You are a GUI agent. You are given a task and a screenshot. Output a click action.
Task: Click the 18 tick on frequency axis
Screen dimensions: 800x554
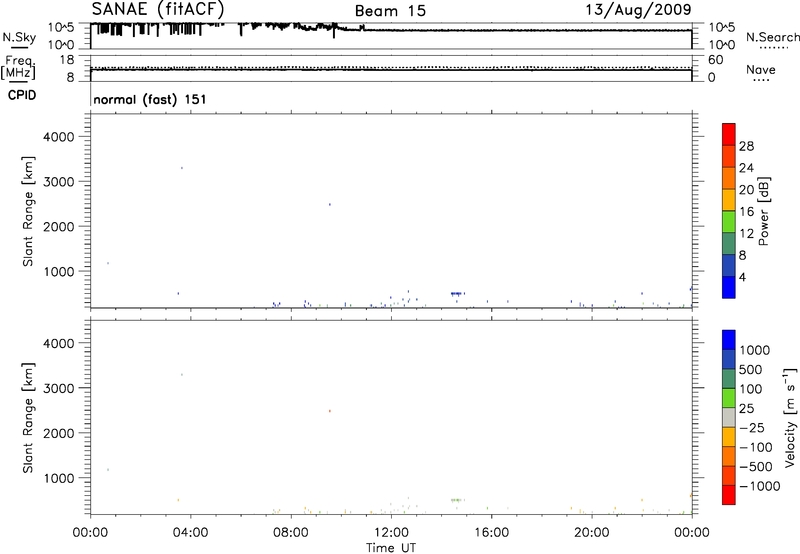67,60
